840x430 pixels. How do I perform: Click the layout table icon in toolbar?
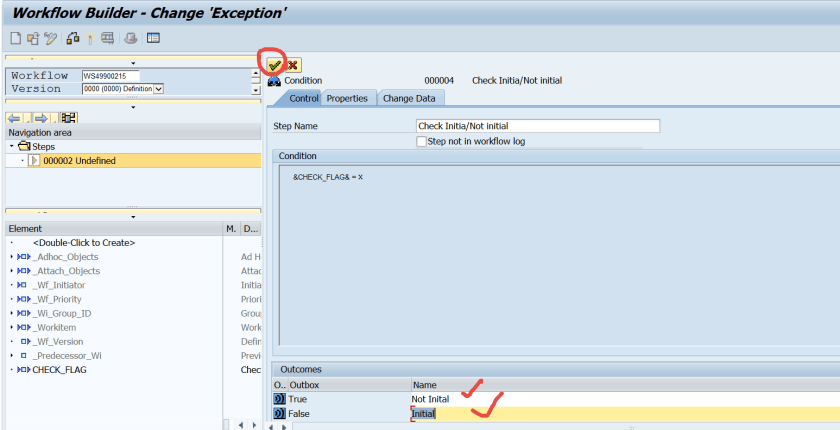pyautogui.click(x=153, y=38)
